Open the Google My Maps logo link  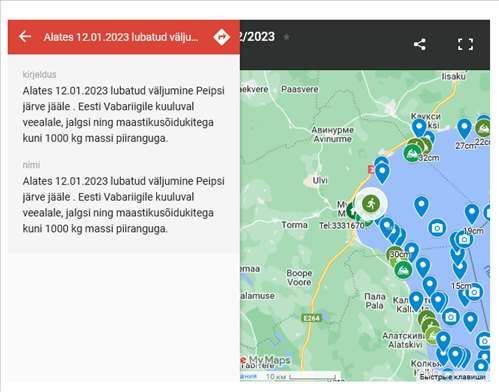point(266,360)
